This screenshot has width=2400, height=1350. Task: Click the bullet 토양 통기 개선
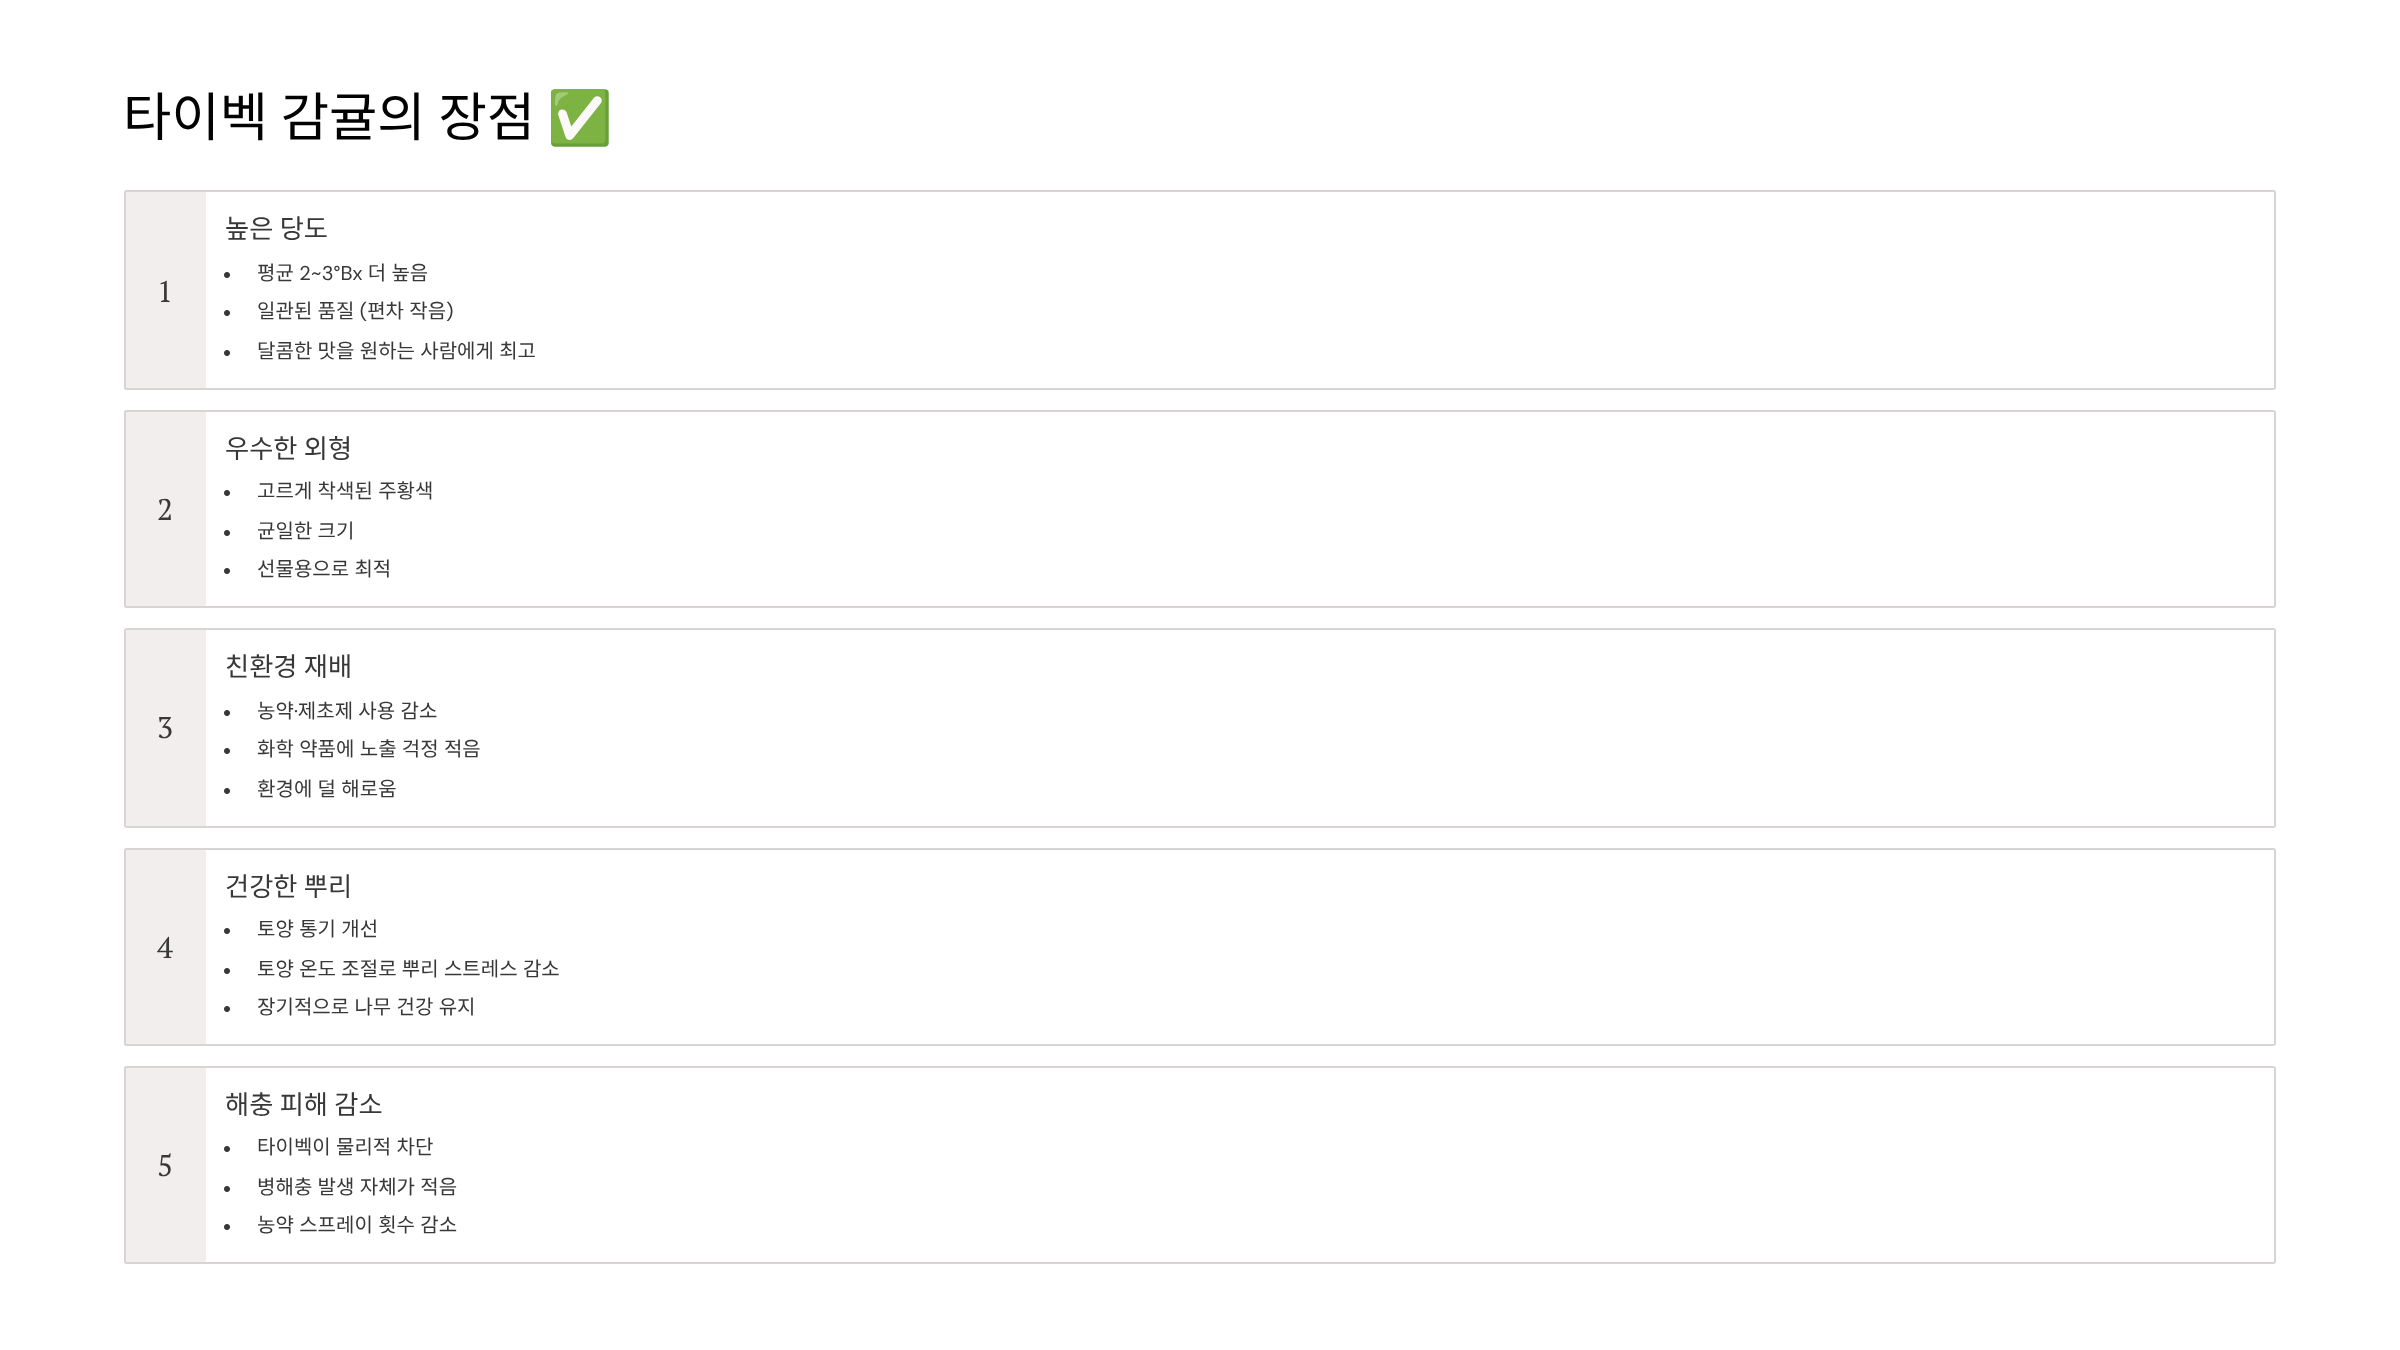point(317,929)
